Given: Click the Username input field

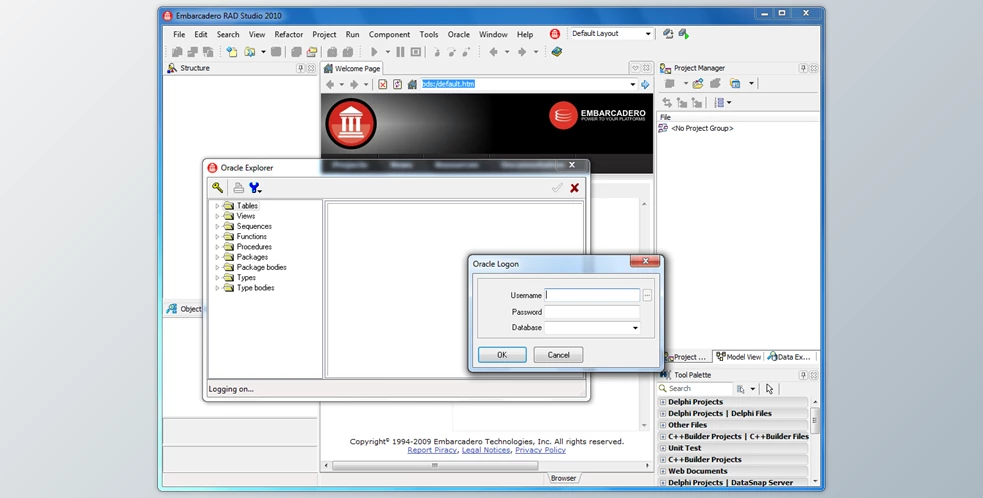Looking at the screenshot, I should click(592, 295).
